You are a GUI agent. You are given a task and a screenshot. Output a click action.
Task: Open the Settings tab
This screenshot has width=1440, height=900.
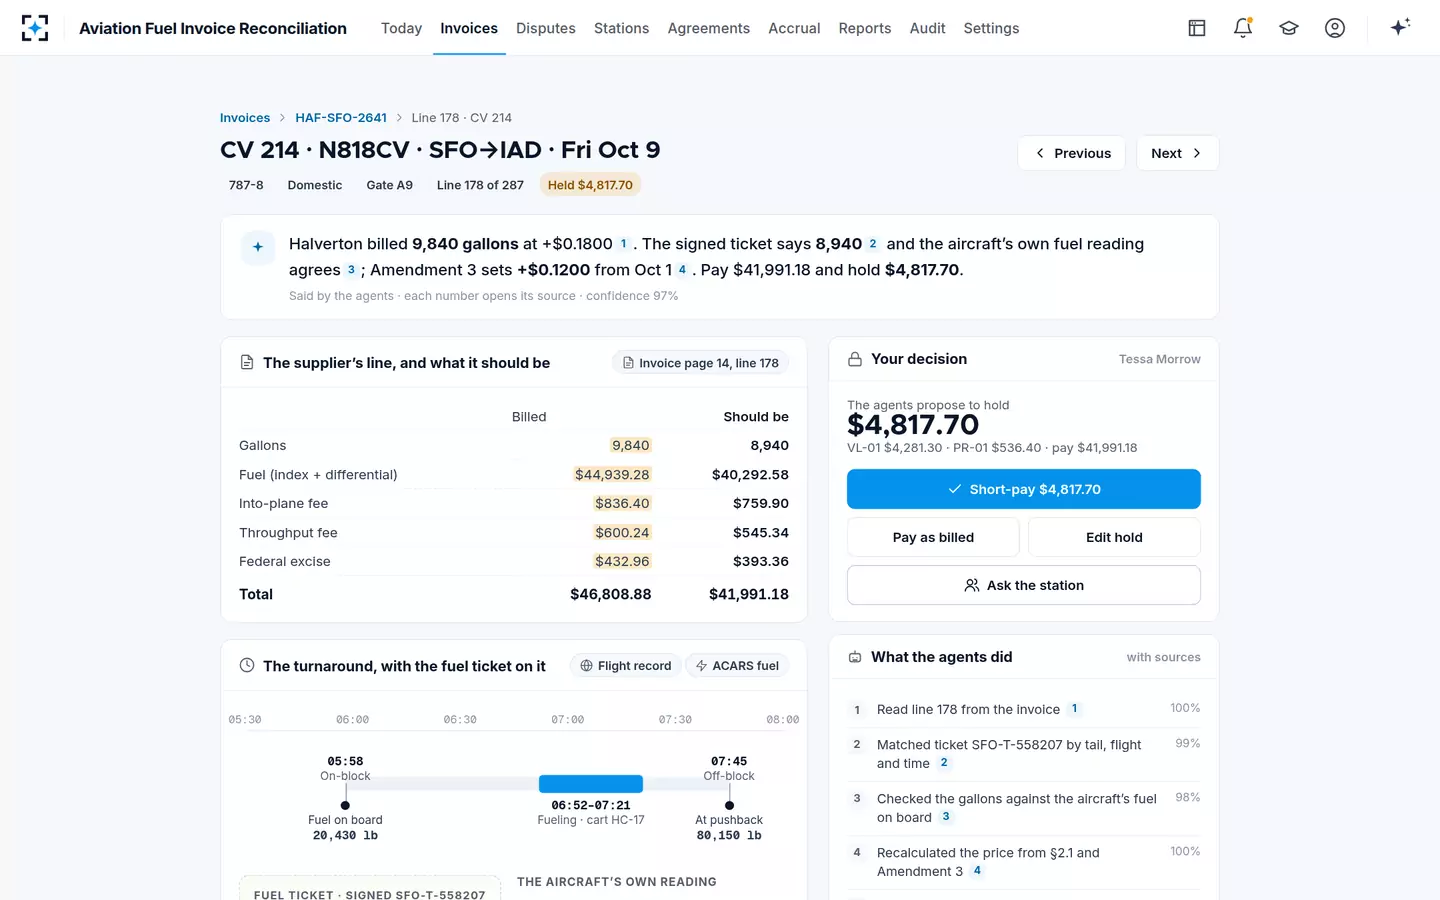pos(991,28)
